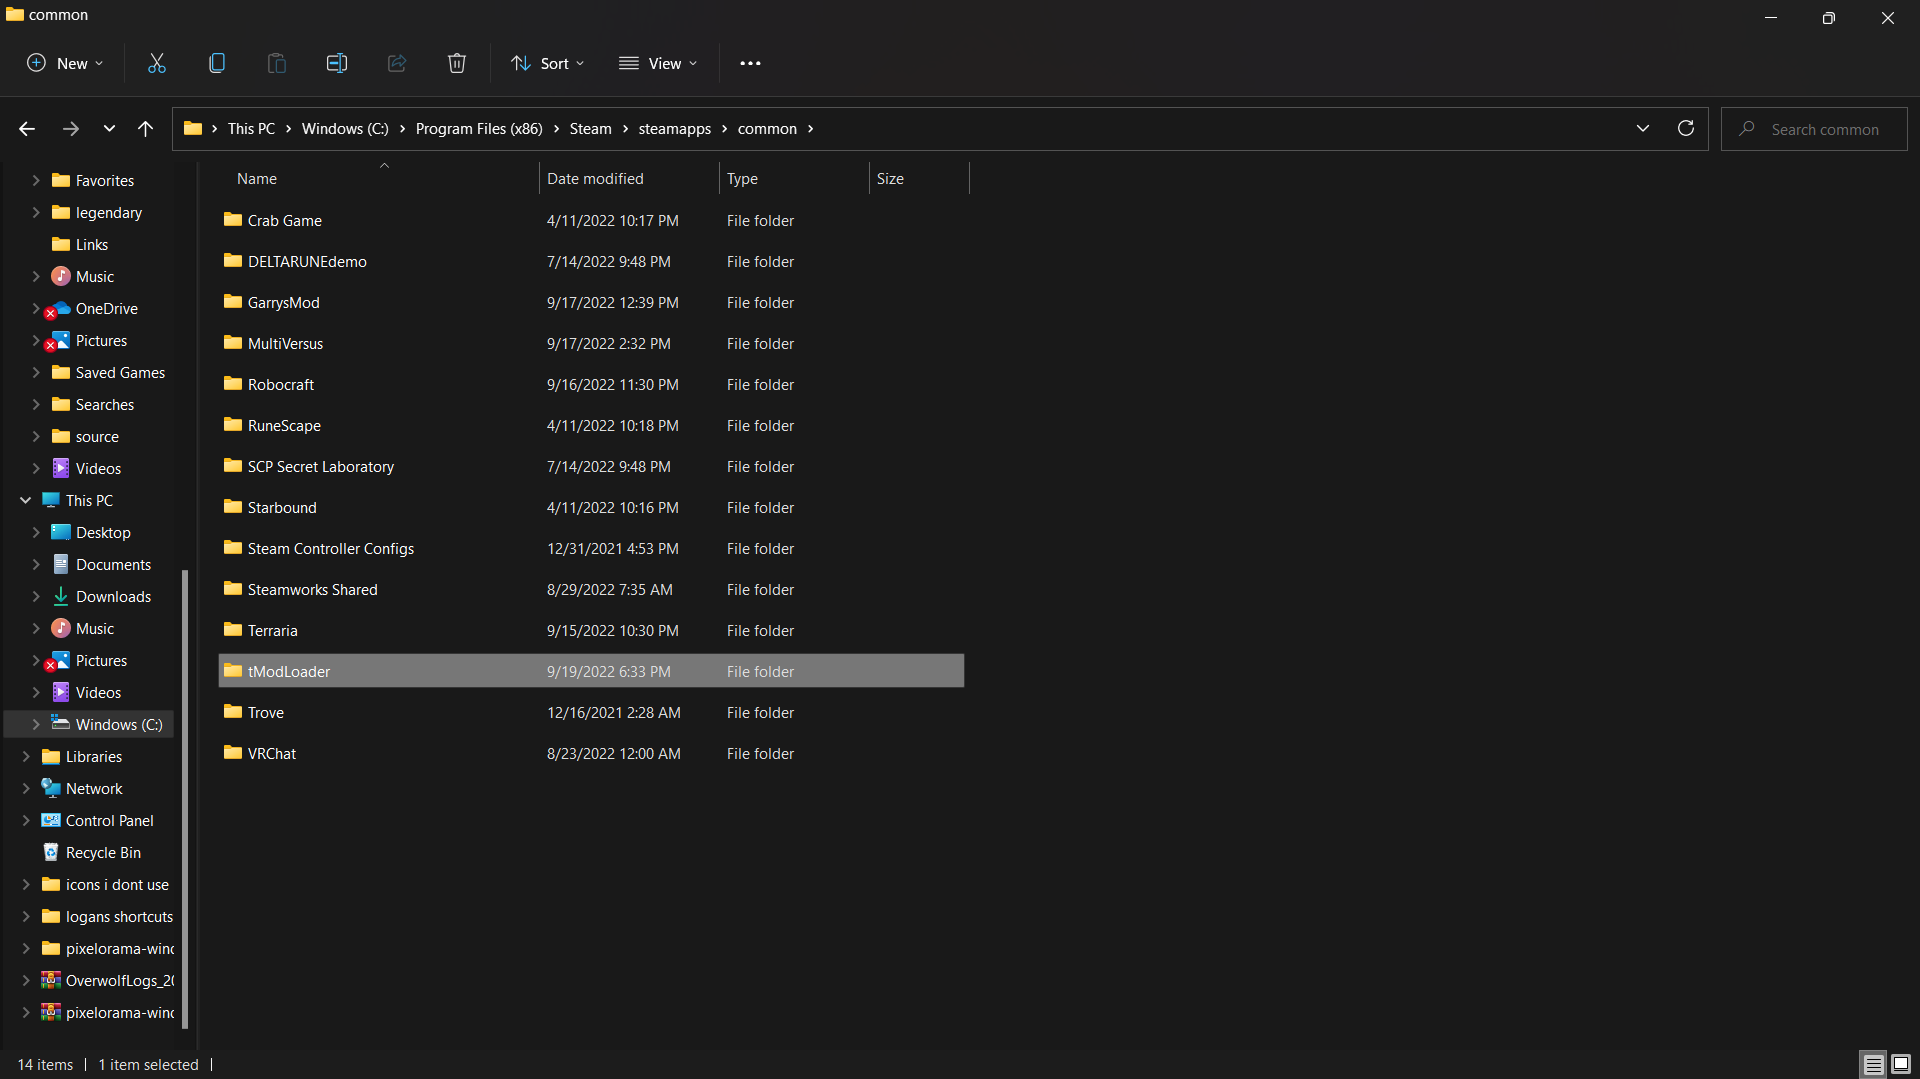Click This PC in the breadcrumb
Screen dimensions: 1920x1079
click(x=251, y=128)
